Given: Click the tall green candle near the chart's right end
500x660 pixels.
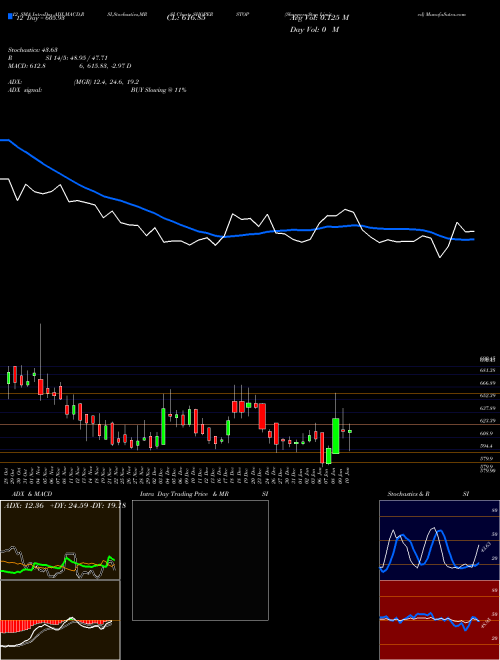Looking at the screenshot, I should [336, 436].
